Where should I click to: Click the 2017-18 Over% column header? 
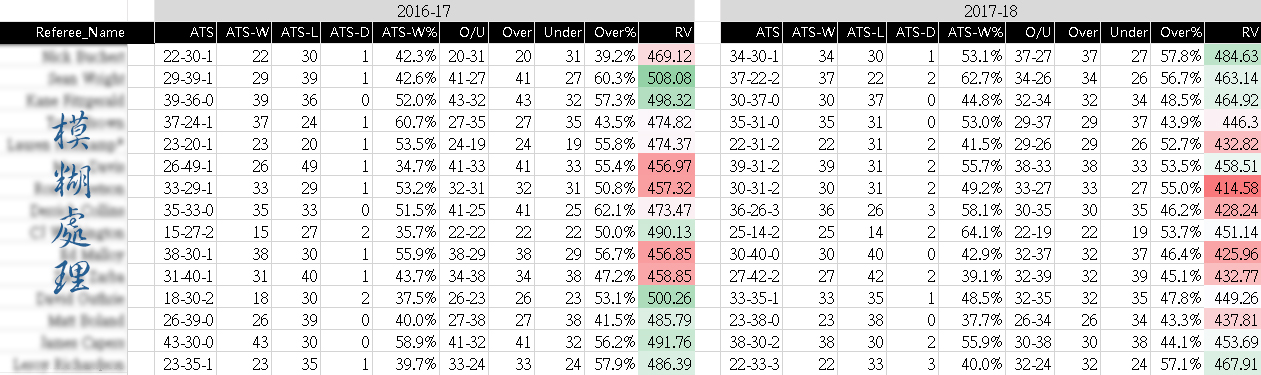[1180, 33]
